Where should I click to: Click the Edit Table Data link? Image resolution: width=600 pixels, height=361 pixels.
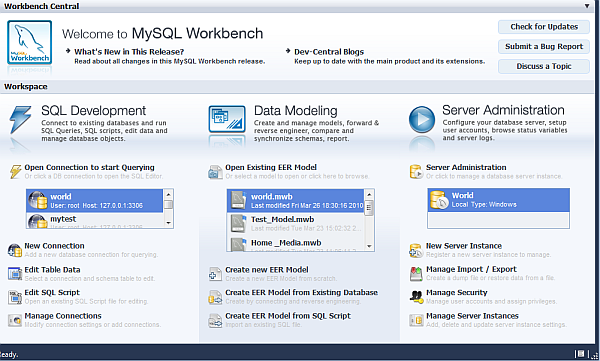(52, 270)
